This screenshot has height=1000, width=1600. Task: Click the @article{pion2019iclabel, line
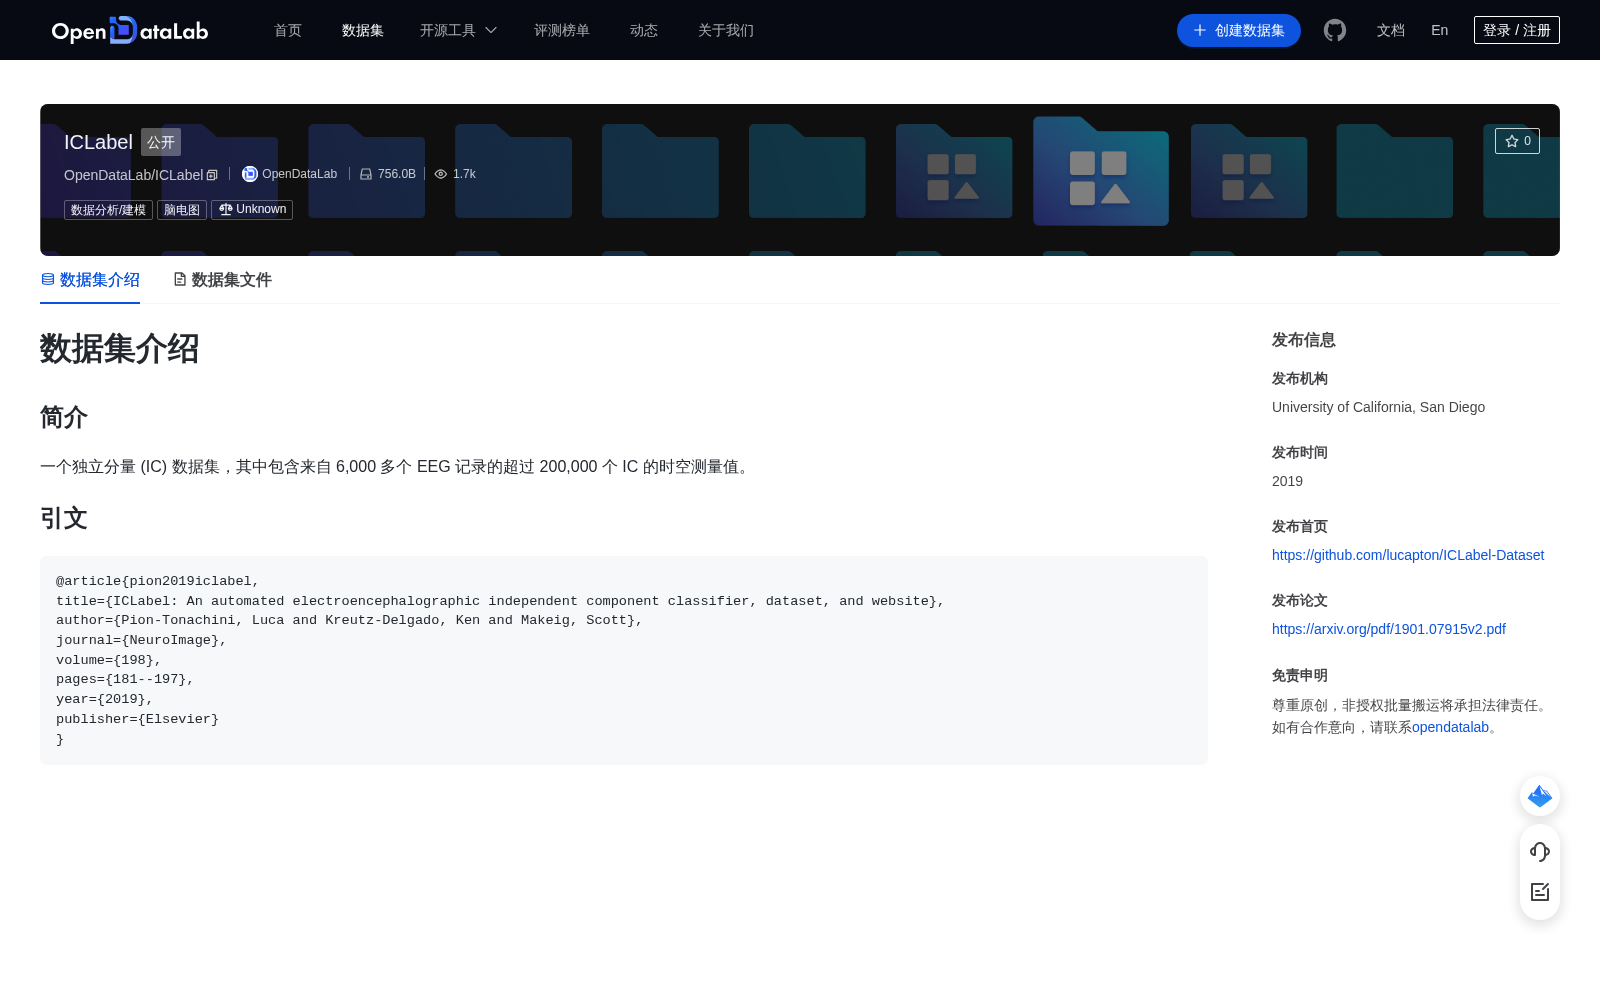pyautogui.click(x=158, y=581)
